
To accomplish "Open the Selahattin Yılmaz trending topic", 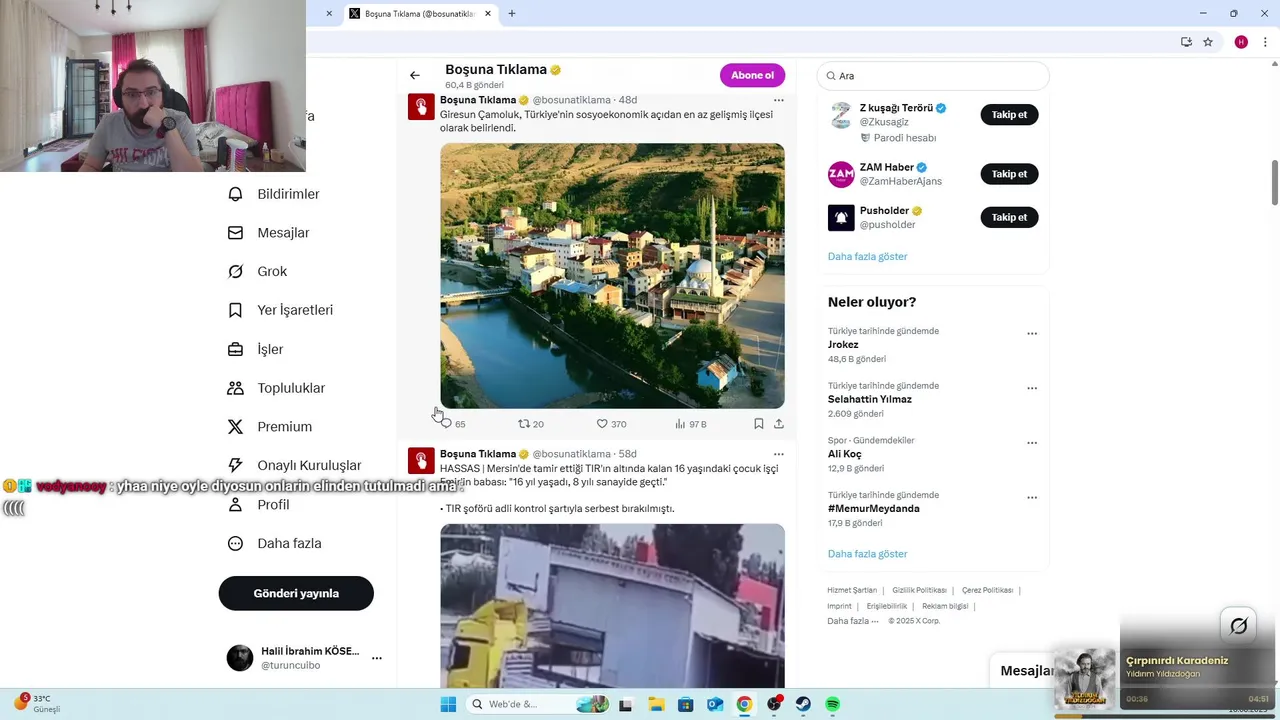I will coord(869,399).
